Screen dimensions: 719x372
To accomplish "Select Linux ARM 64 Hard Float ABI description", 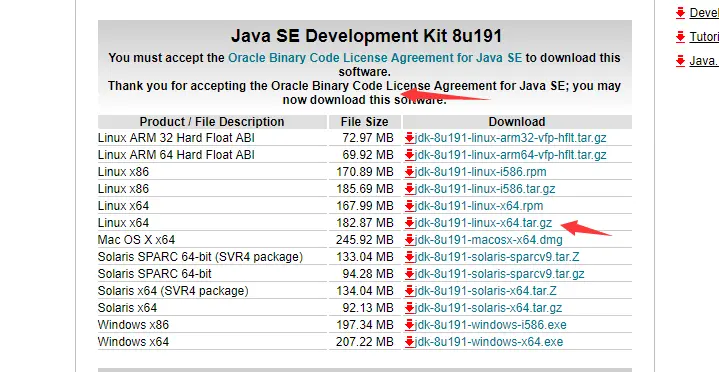I will pyautogui.click(x=176, y=155).
